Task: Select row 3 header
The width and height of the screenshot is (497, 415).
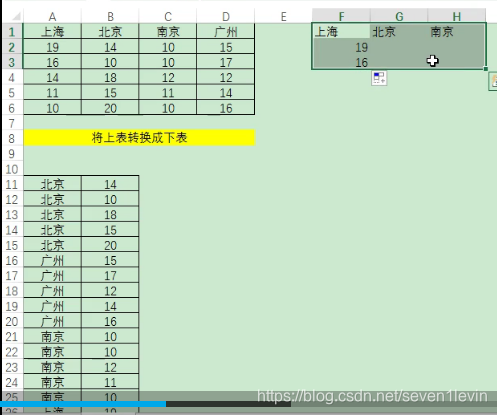Action: [x=12, y=62]
